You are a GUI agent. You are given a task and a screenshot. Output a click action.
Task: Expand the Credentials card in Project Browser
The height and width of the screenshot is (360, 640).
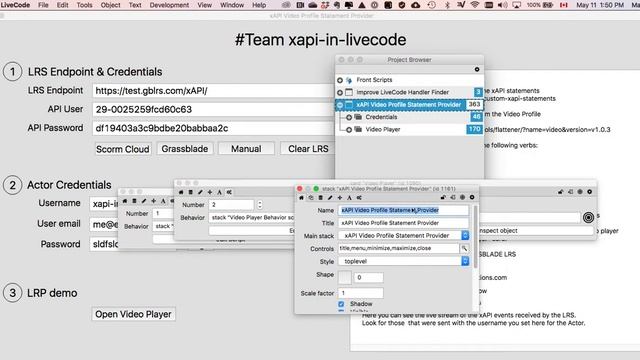click(x=349, y=118)
